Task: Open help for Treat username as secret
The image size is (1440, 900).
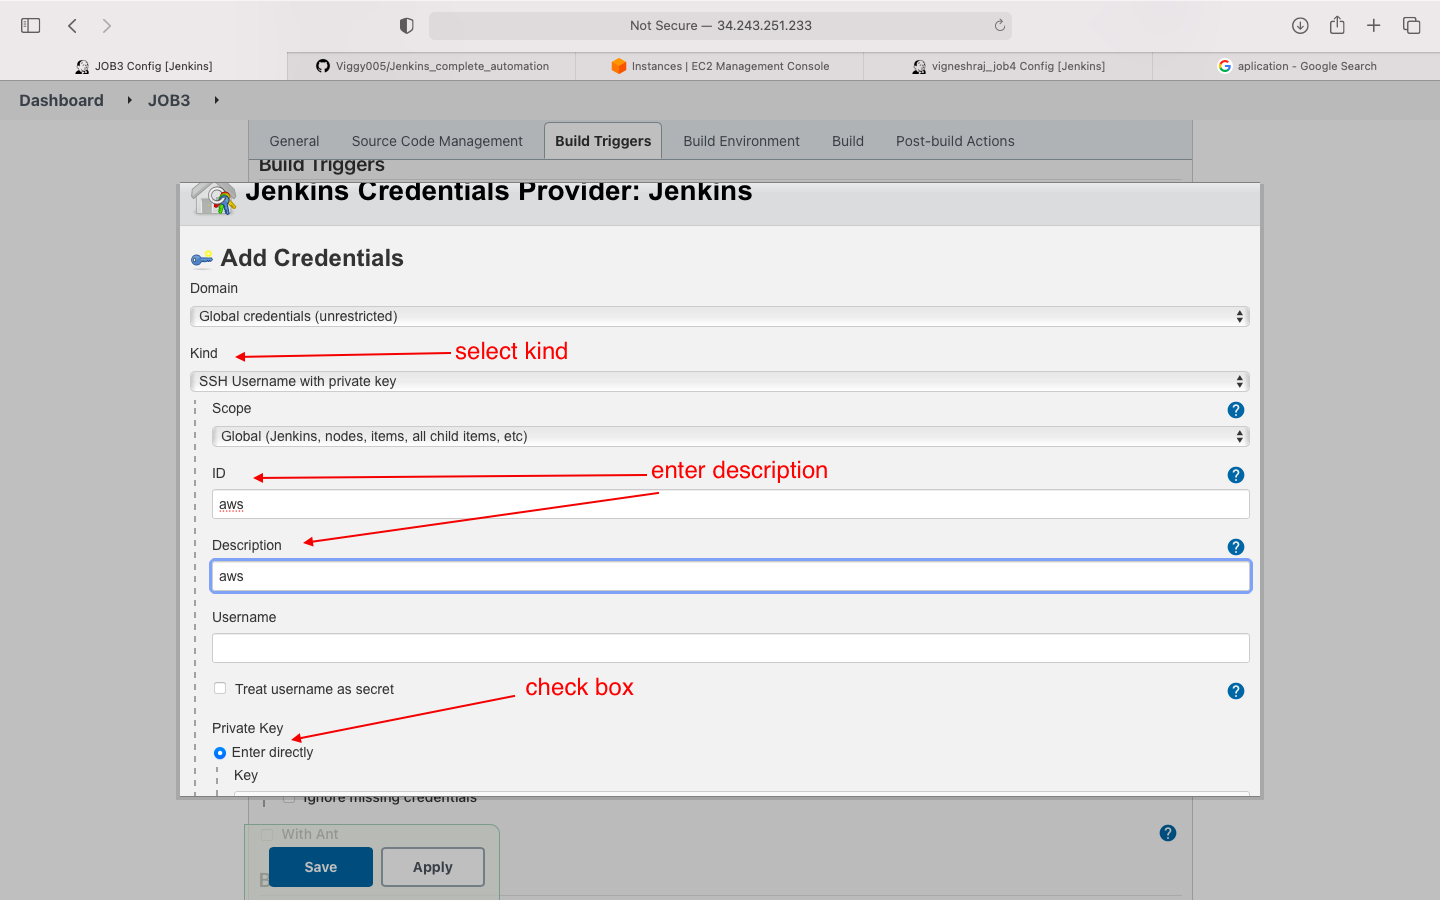Action: pos(1236,691)
